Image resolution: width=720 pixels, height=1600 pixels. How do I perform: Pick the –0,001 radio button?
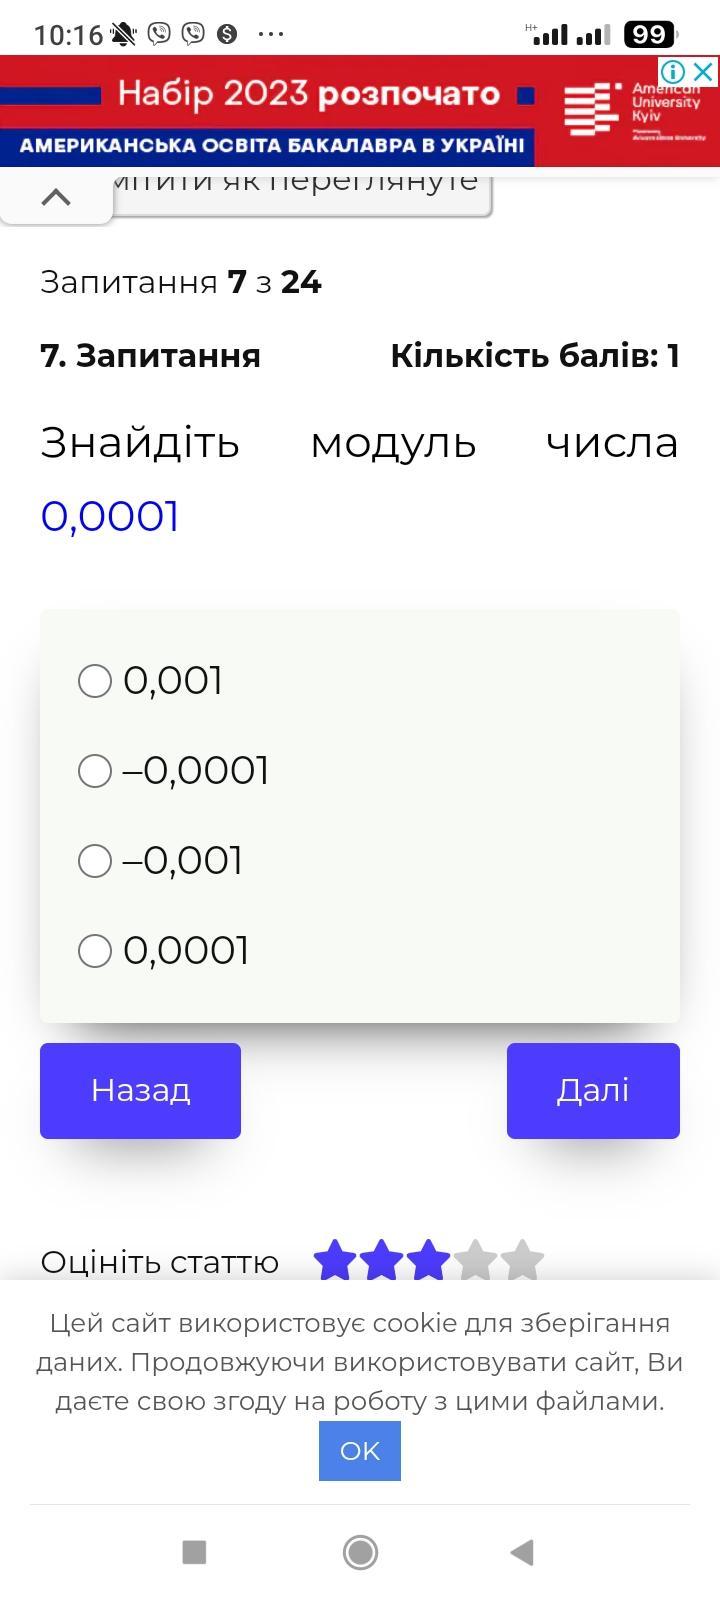click(95, 861)
